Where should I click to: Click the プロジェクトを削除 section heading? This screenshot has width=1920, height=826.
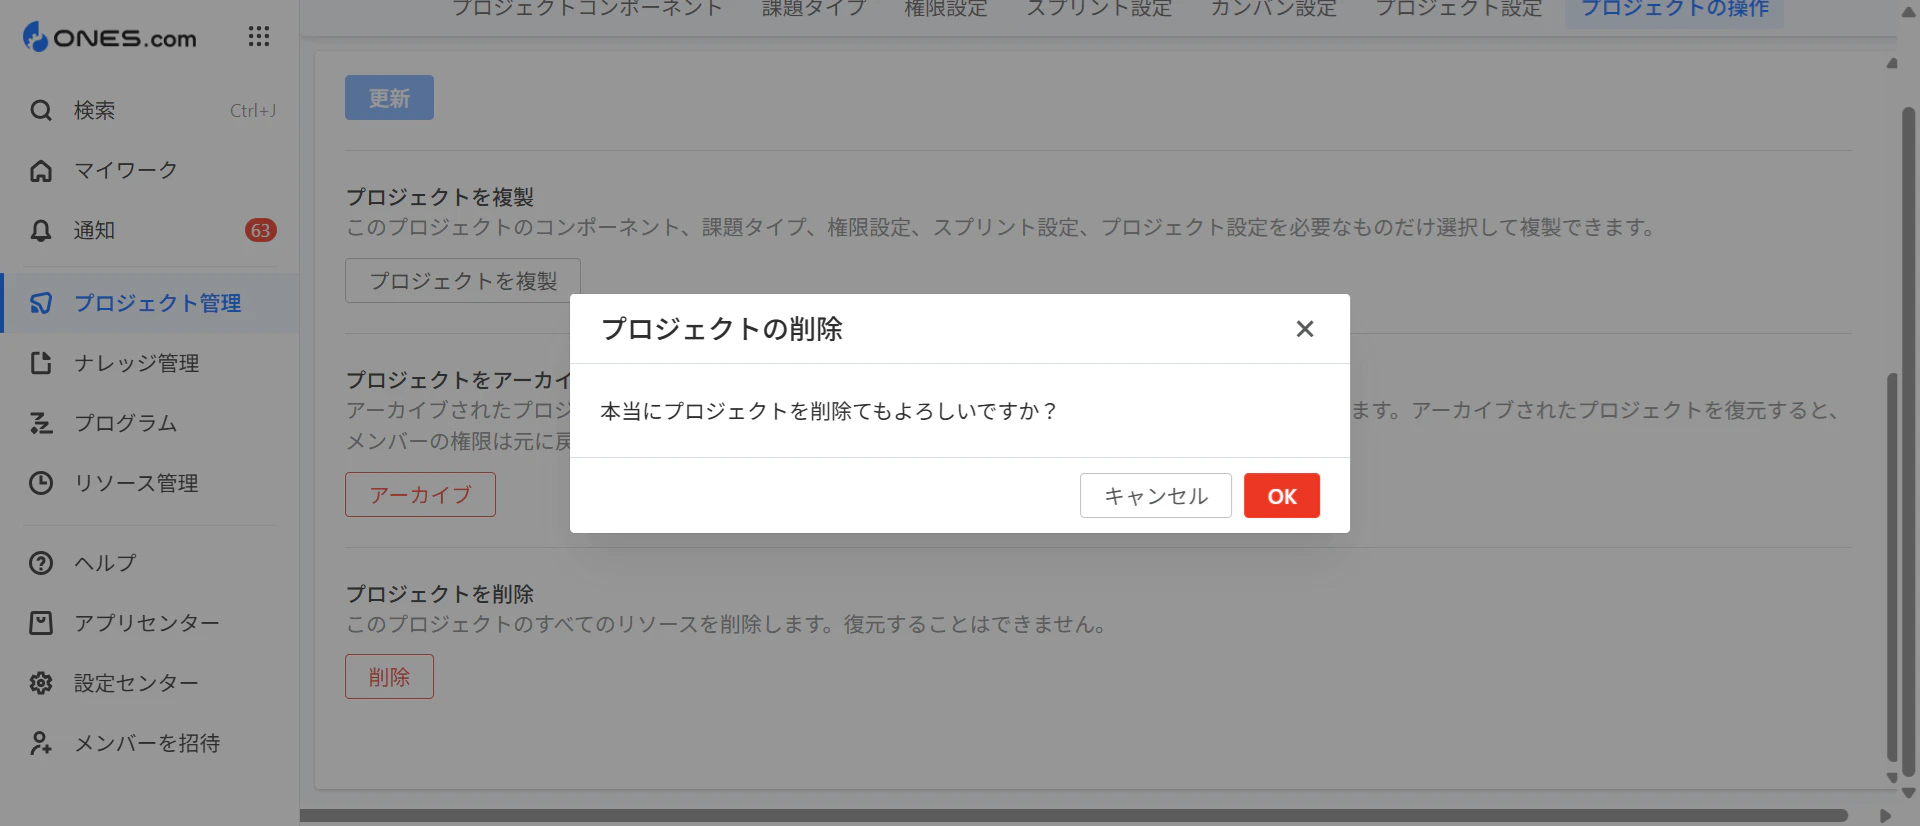(x=440, y=594)
